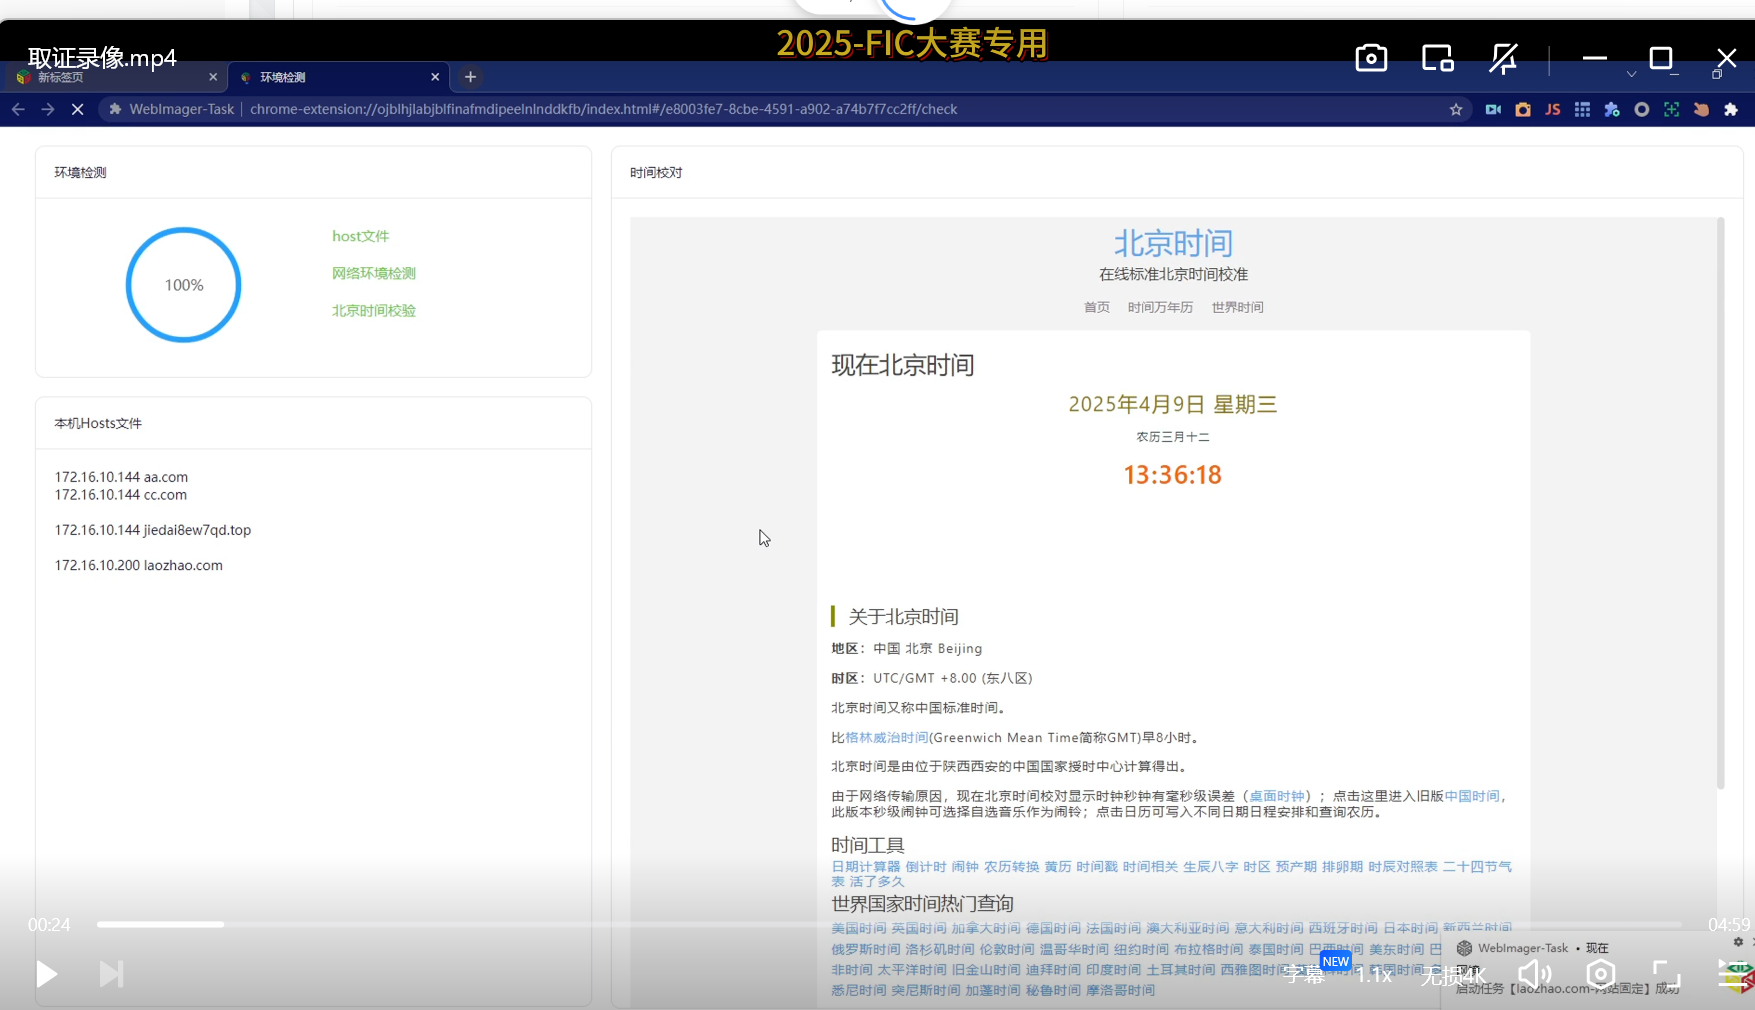
Task: Open the 俄罗斯时间 link
Action: [866, 949]
